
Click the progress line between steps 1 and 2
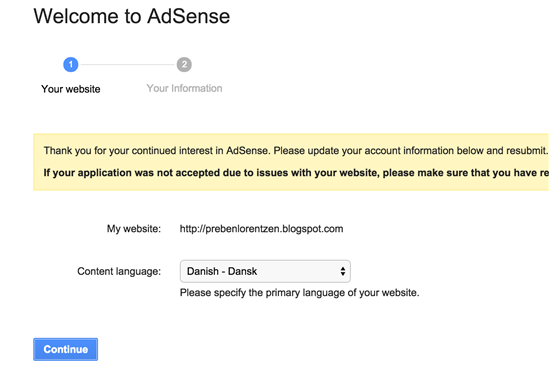(127, 64)
